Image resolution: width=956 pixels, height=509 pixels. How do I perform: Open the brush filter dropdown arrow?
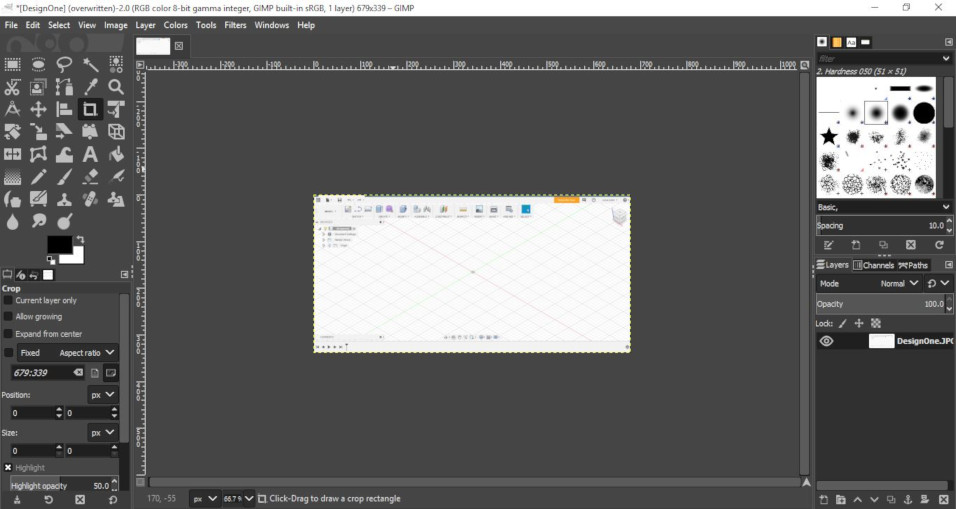click(946, 59)
